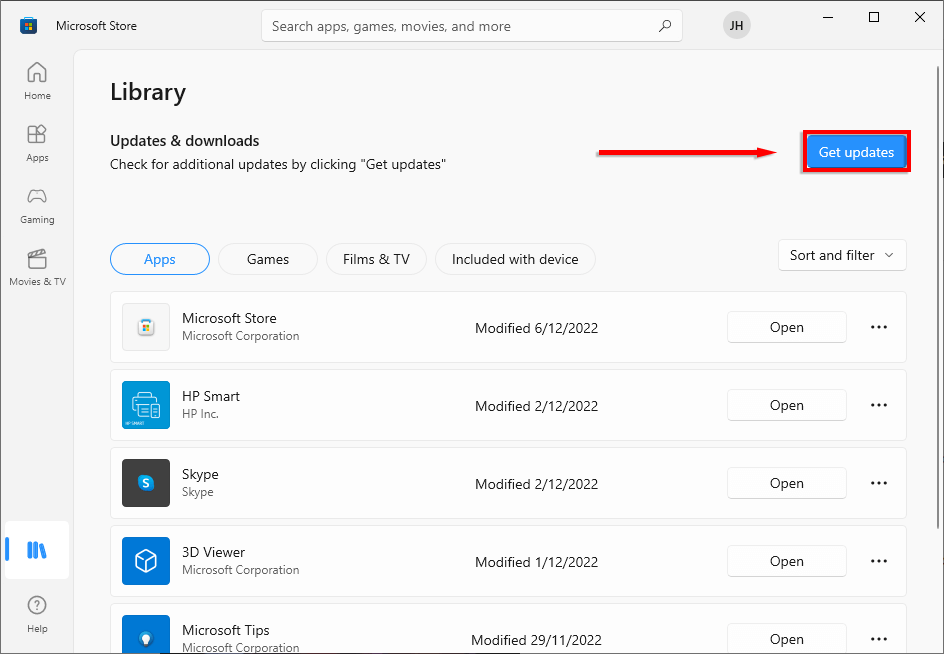This screenshot has height=654, width=944.
Task: Go to Apps section icon
Action: pos(37,142)
